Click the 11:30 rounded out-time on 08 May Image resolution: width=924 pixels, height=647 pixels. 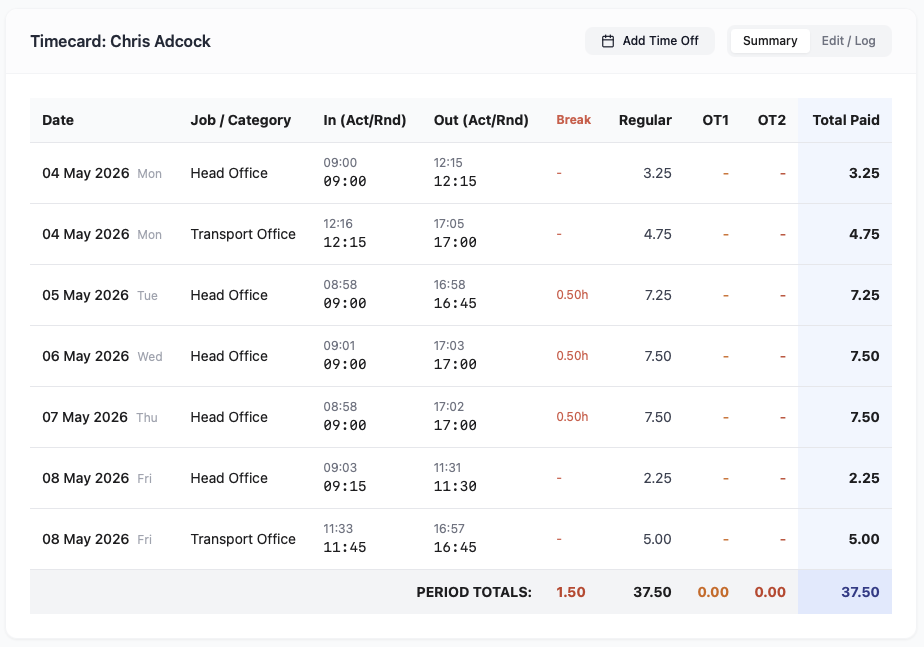455,486
